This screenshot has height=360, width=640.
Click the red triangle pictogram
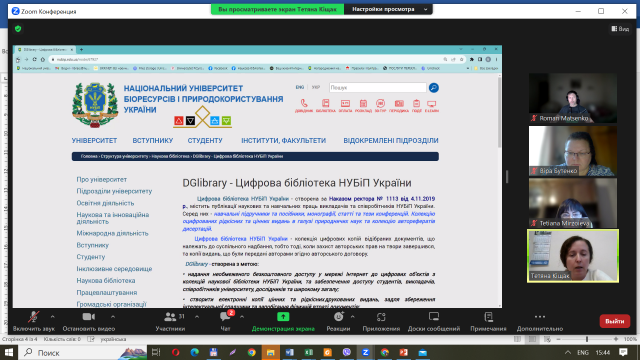pos(178,121)
